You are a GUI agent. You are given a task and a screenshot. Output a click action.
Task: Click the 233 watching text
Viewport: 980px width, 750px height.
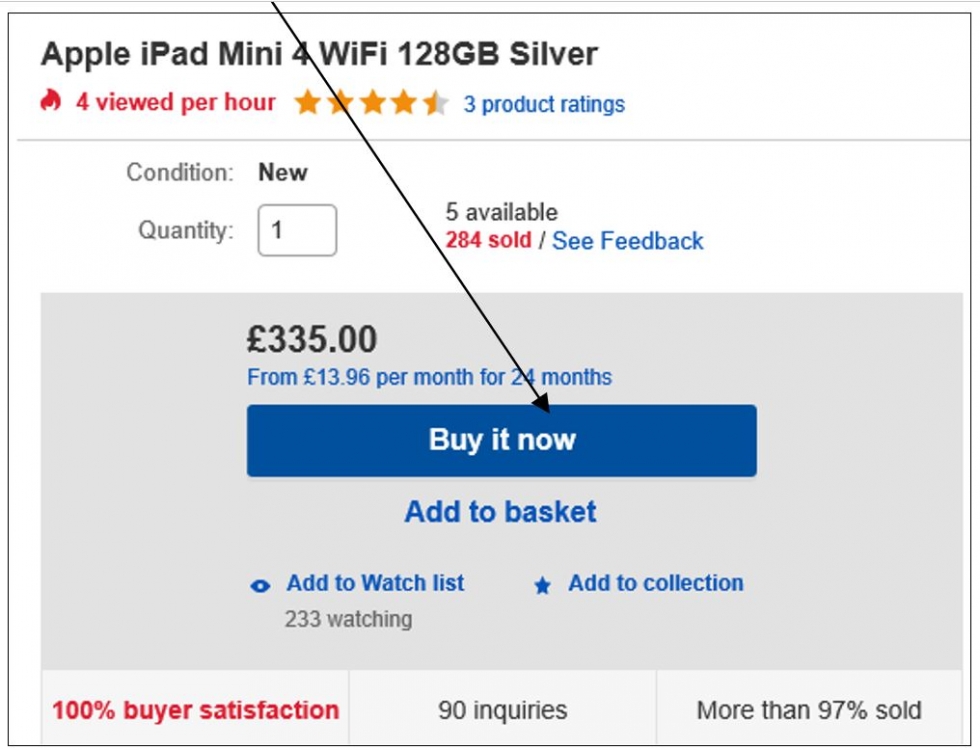tap(348, 619)
